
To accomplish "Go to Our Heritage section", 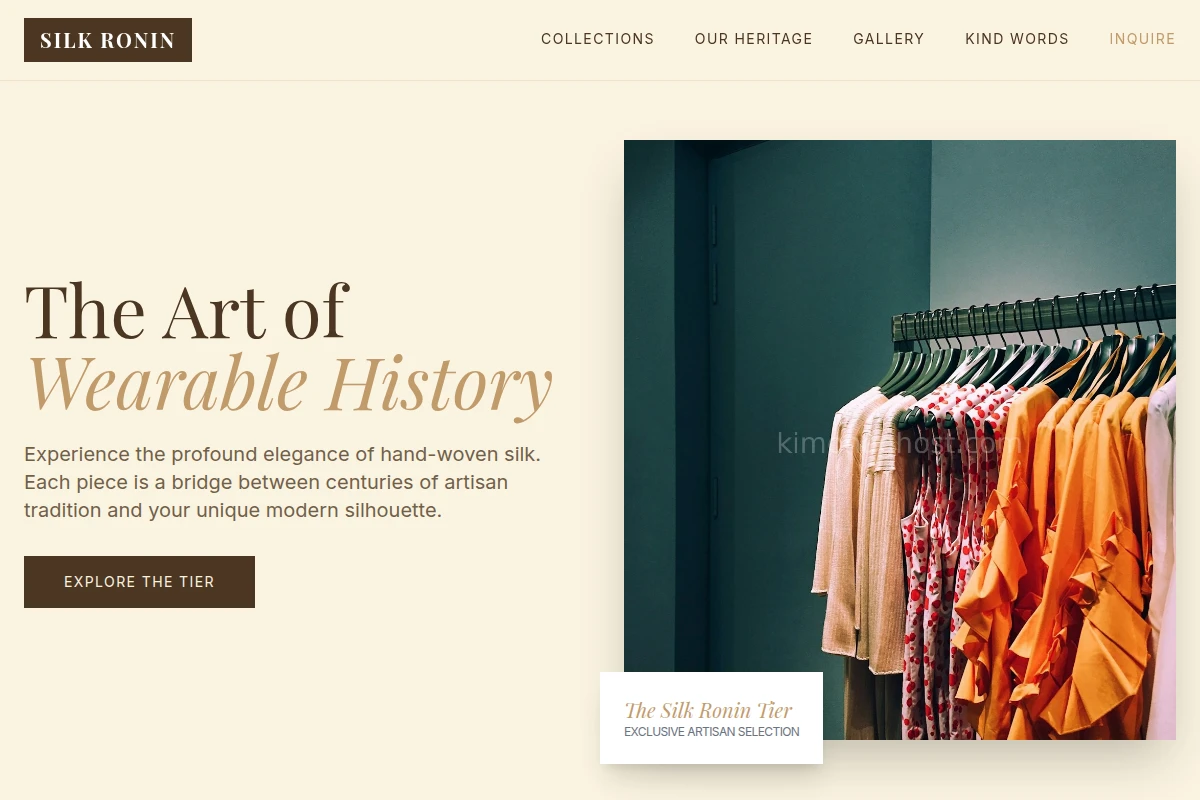I will point(753,39).
